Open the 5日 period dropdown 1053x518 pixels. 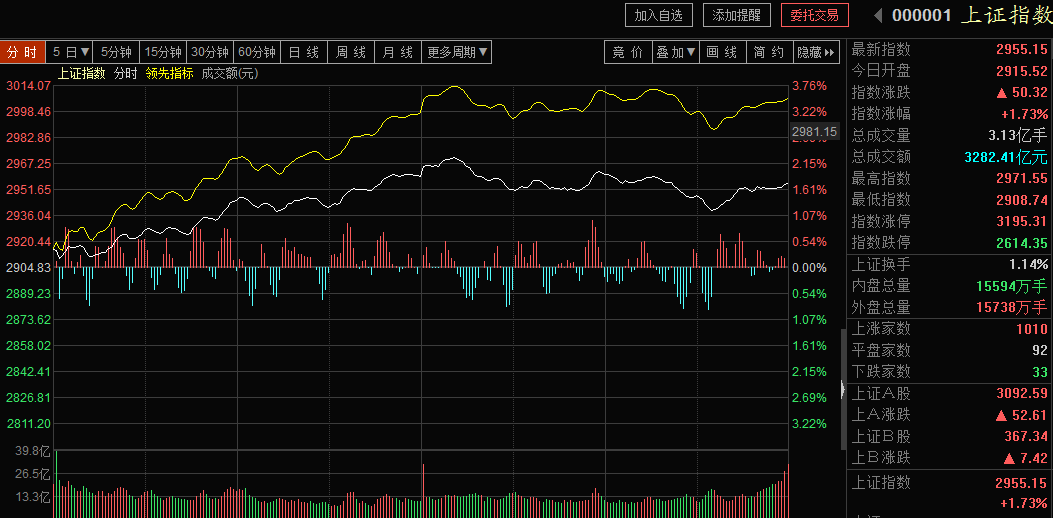click(x=70, y=52)
